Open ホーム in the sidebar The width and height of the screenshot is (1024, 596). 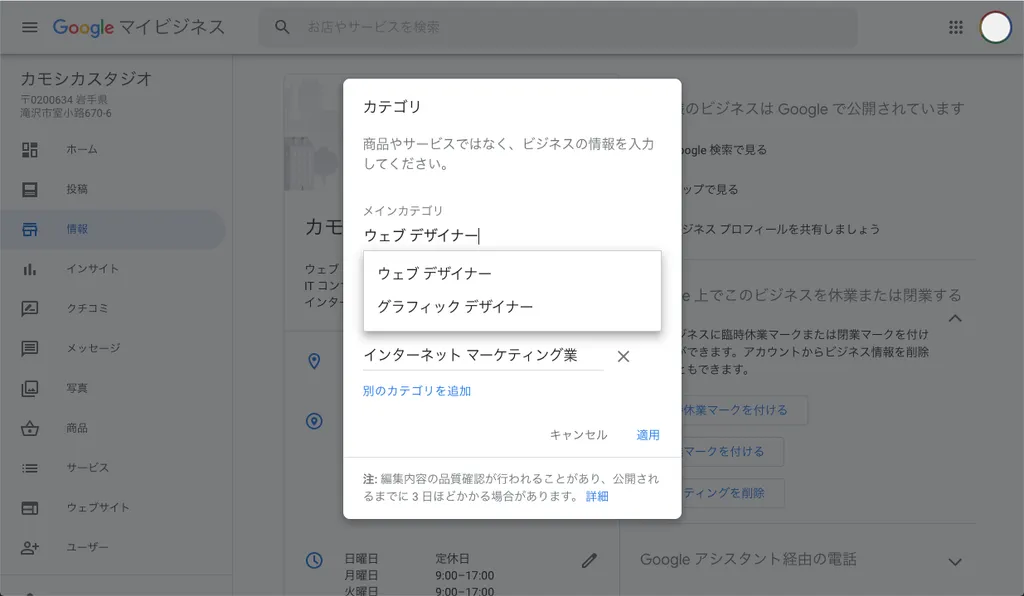coord(82,149)
